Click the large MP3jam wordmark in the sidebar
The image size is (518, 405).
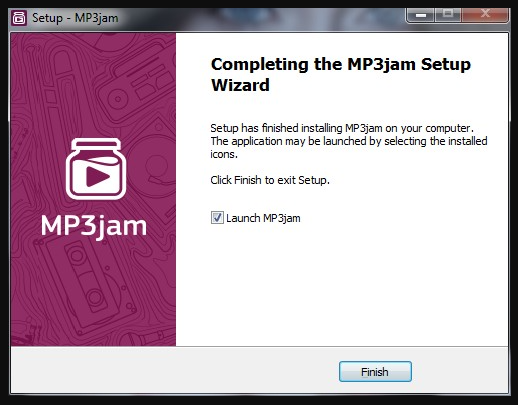coord(94,227)
